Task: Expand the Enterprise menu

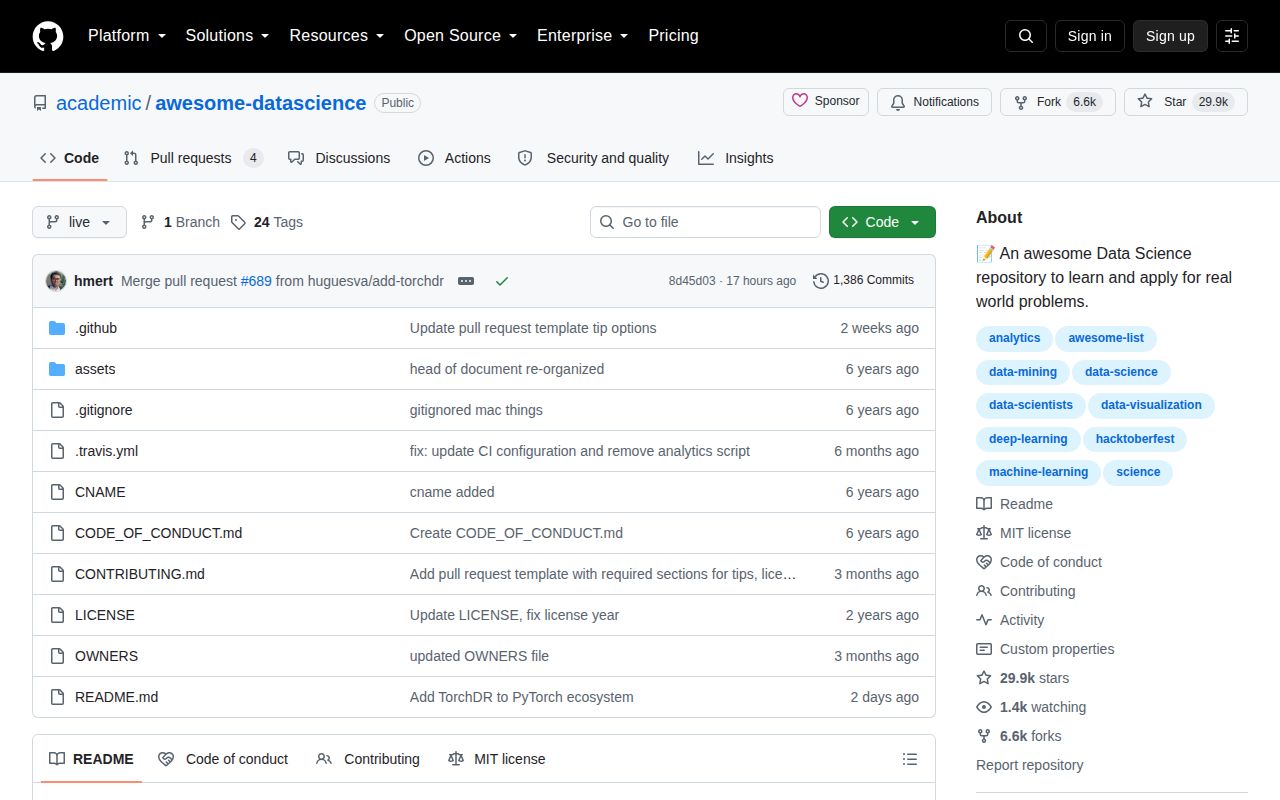Action: 582,36
